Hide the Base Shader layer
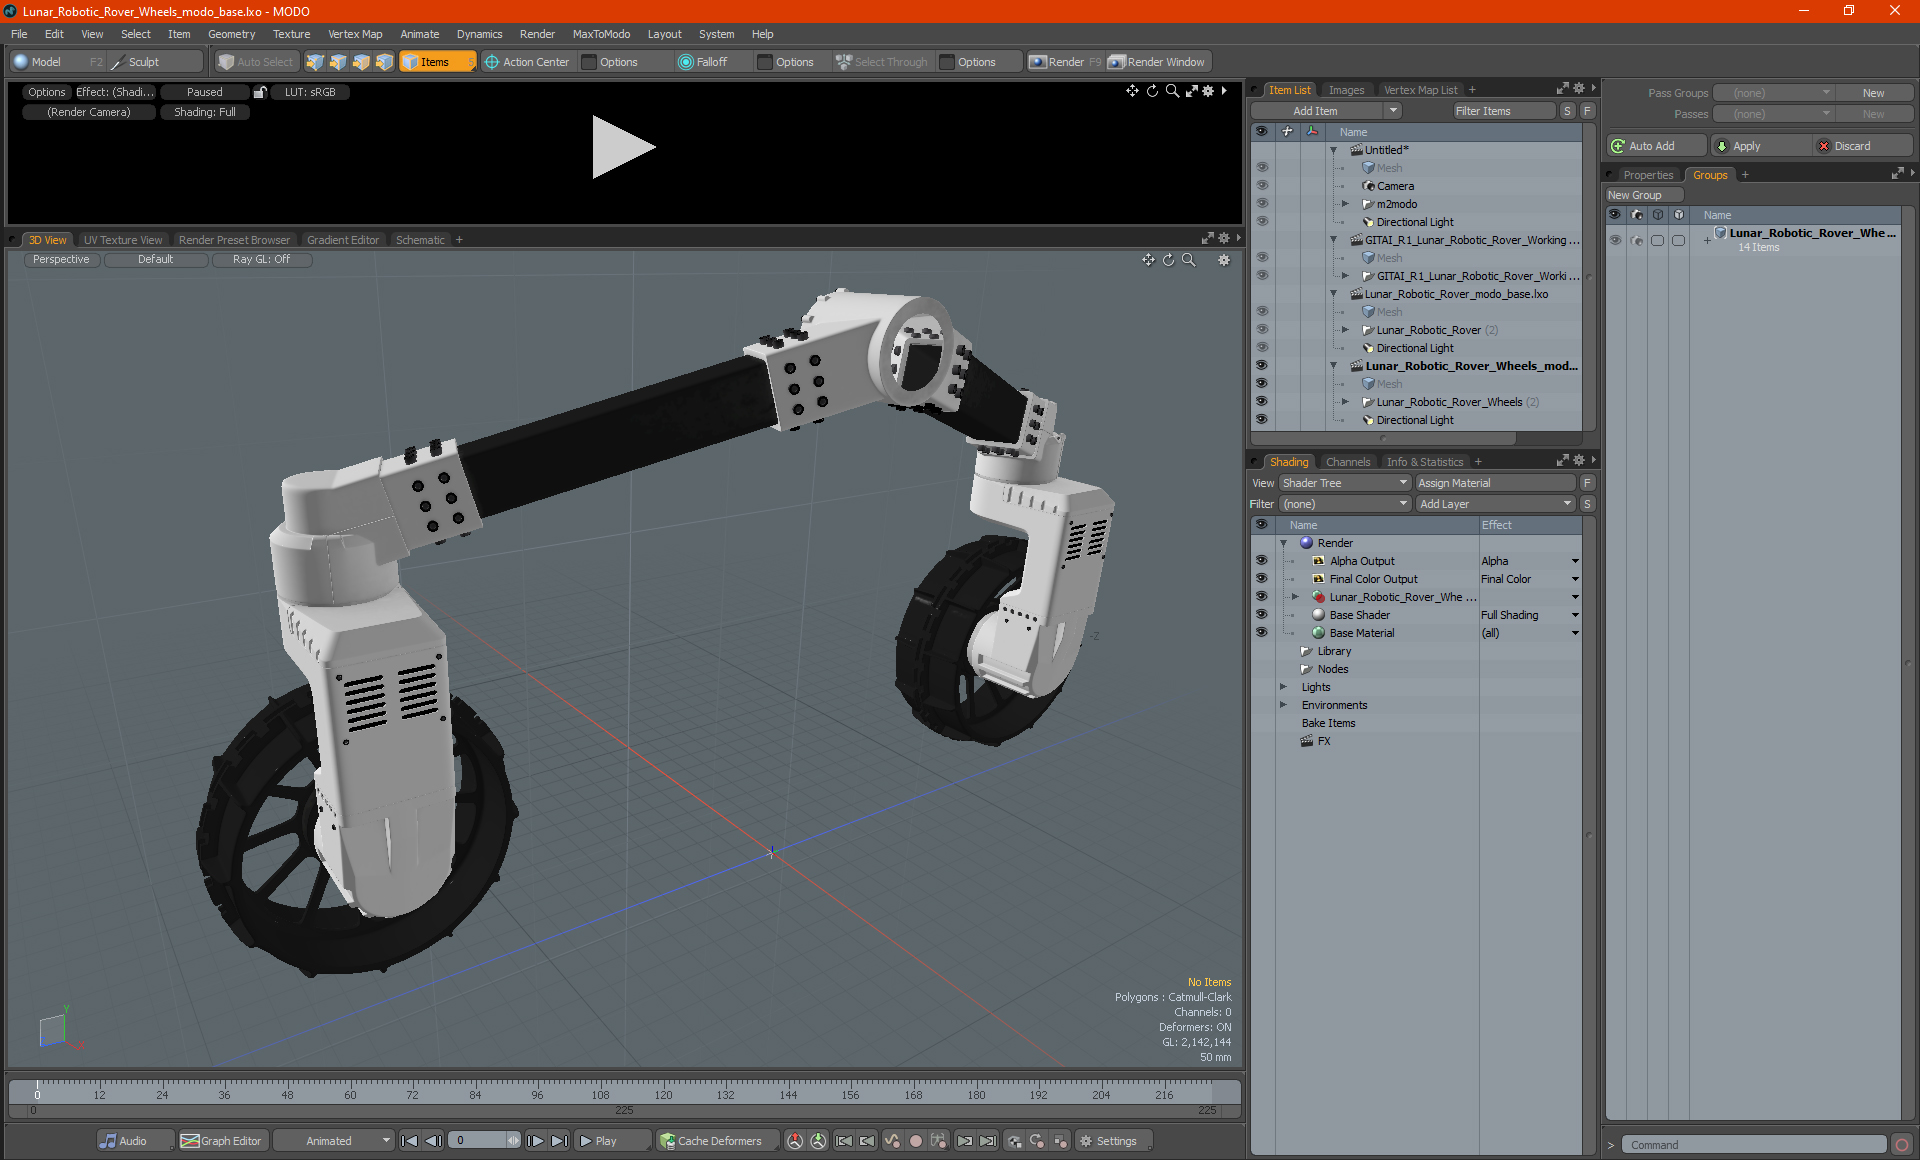 click(1260, 614)
